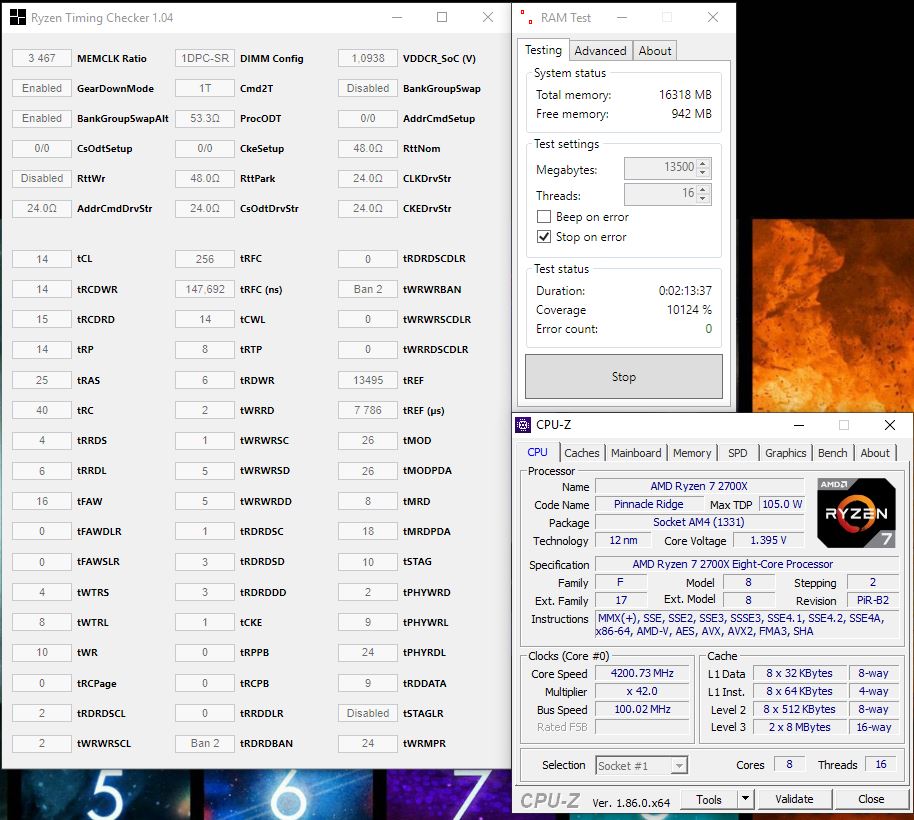
Task: Click the desktop thumbnail numbered 6
Action: point(289,794)
